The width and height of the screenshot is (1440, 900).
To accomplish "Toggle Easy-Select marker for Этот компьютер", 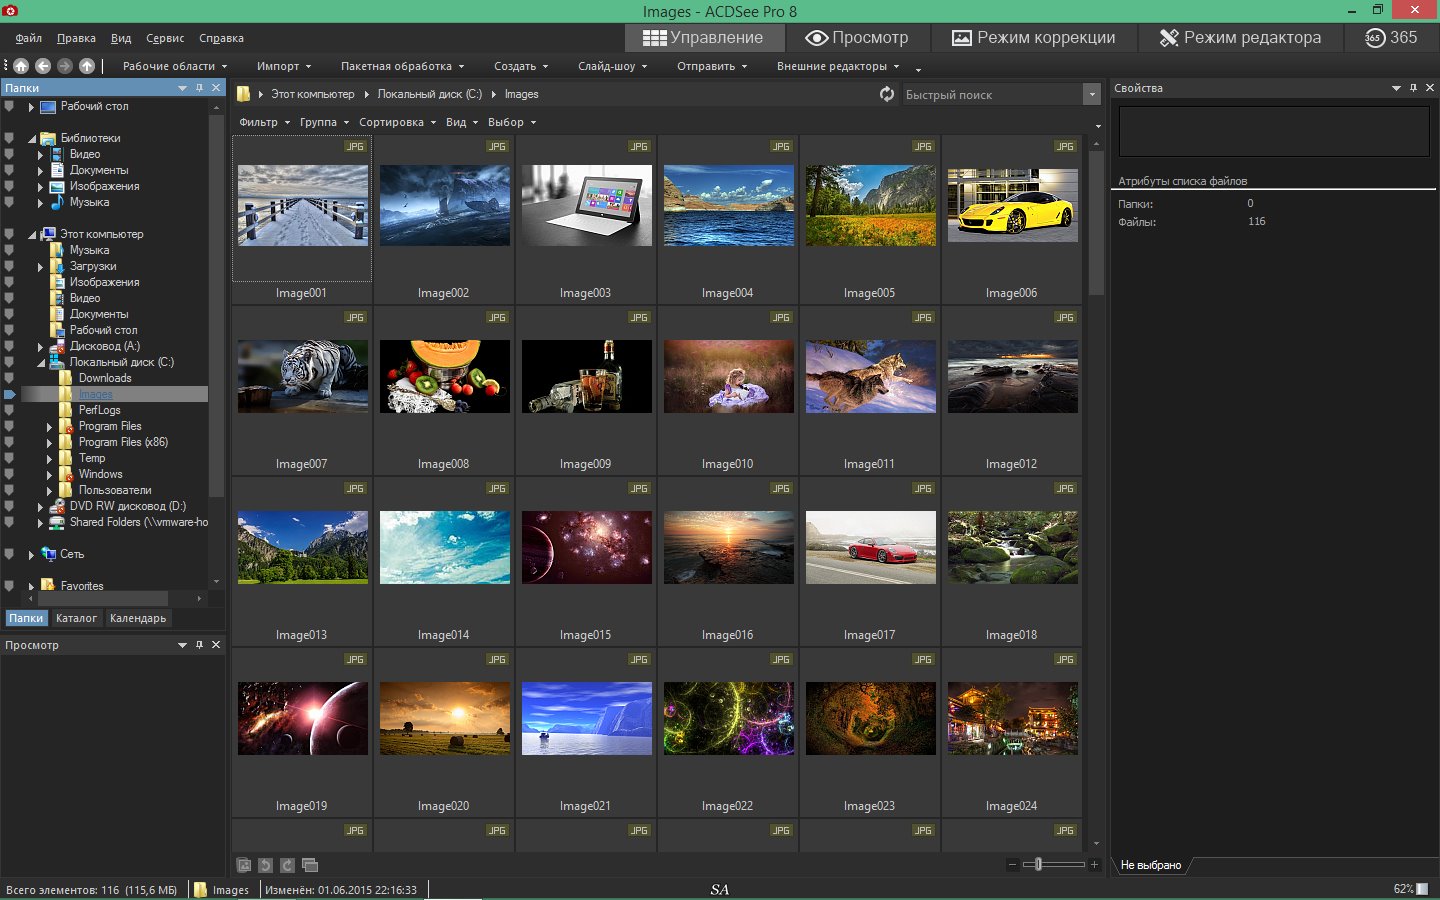I will (9, 234).
